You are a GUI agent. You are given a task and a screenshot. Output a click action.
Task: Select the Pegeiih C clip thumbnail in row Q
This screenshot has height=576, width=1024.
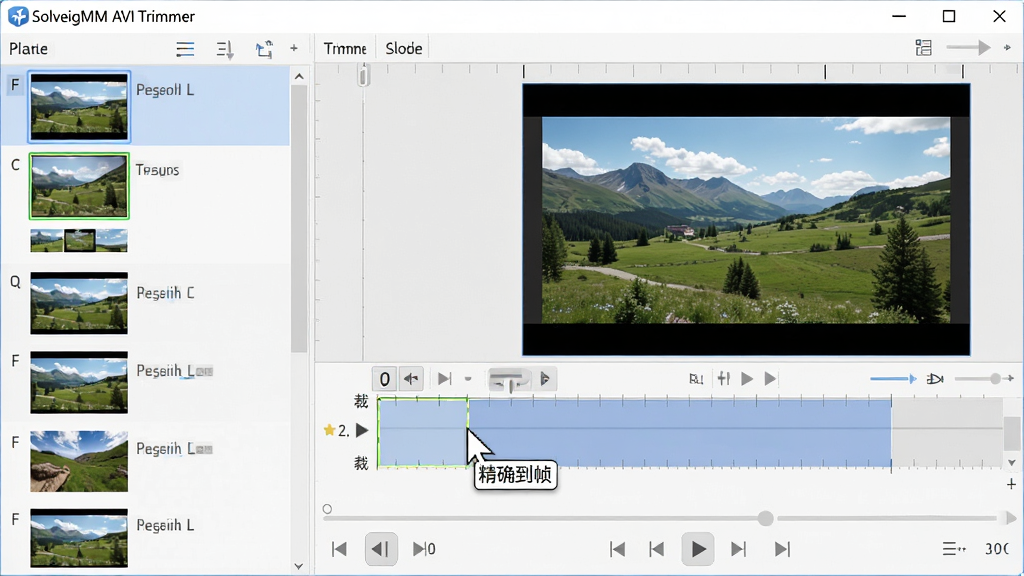79,303
